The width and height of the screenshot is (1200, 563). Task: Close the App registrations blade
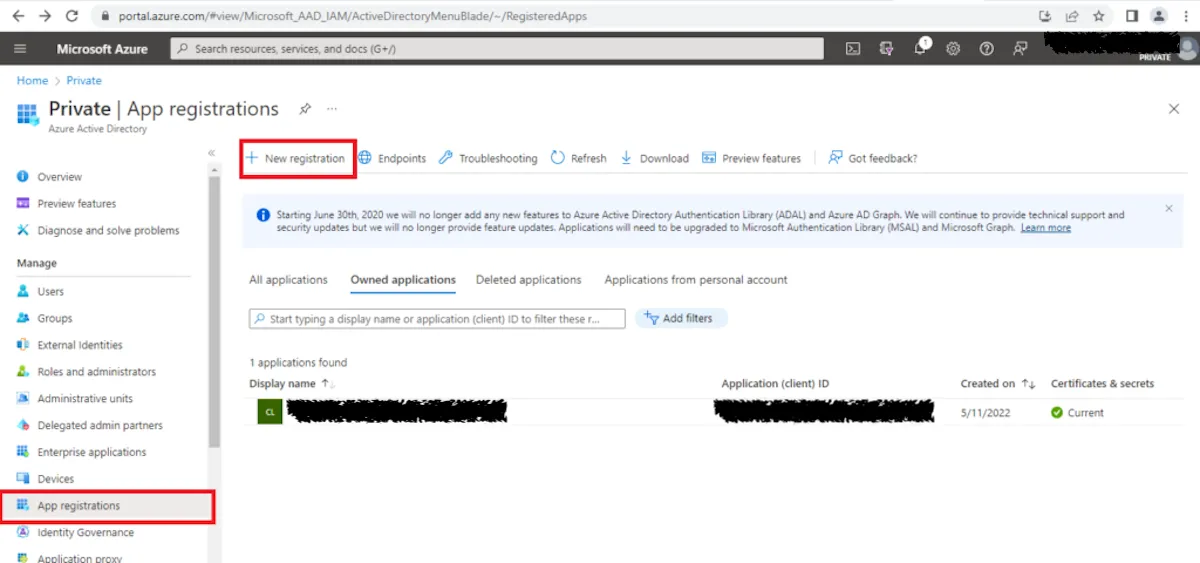(x=1174, y=109)
